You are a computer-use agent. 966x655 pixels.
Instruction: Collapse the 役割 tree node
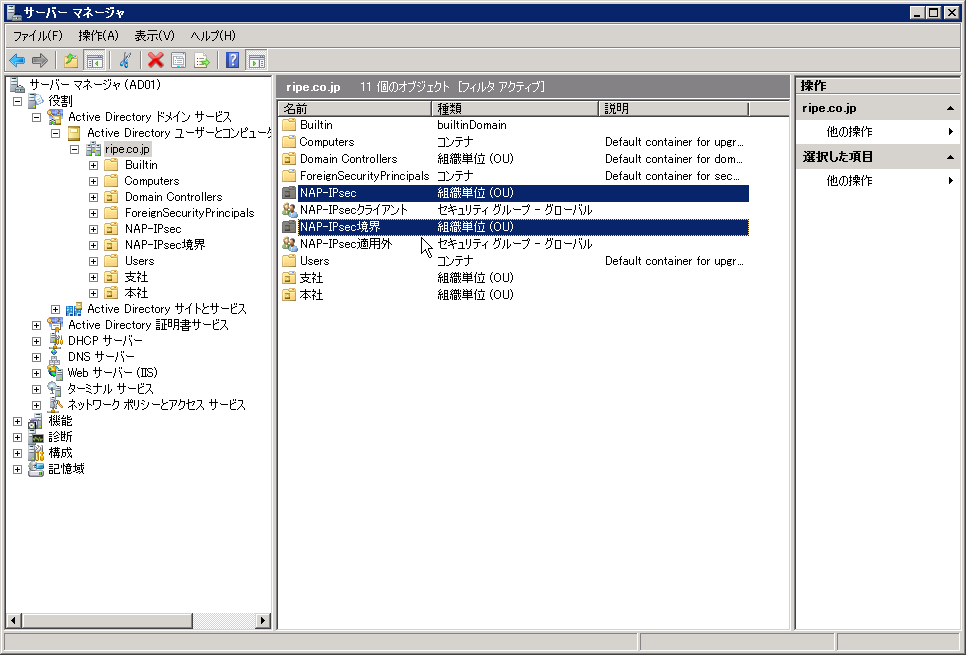17,101
